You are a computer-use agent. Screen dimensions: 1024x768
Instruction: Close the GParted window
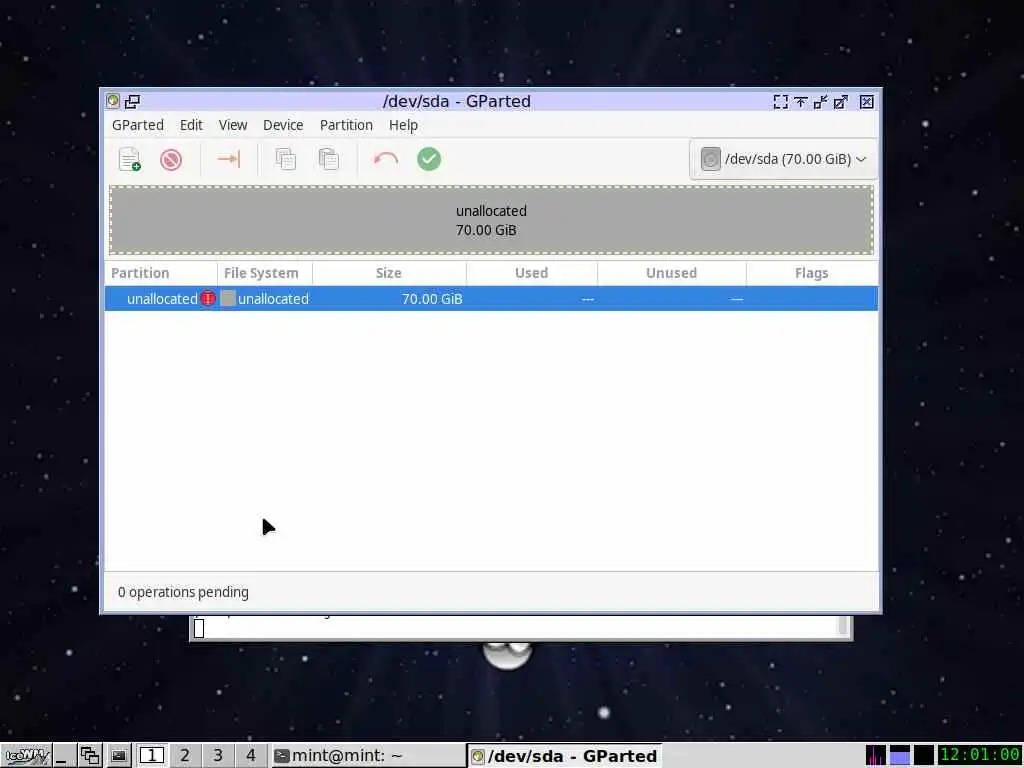[867, 102]
